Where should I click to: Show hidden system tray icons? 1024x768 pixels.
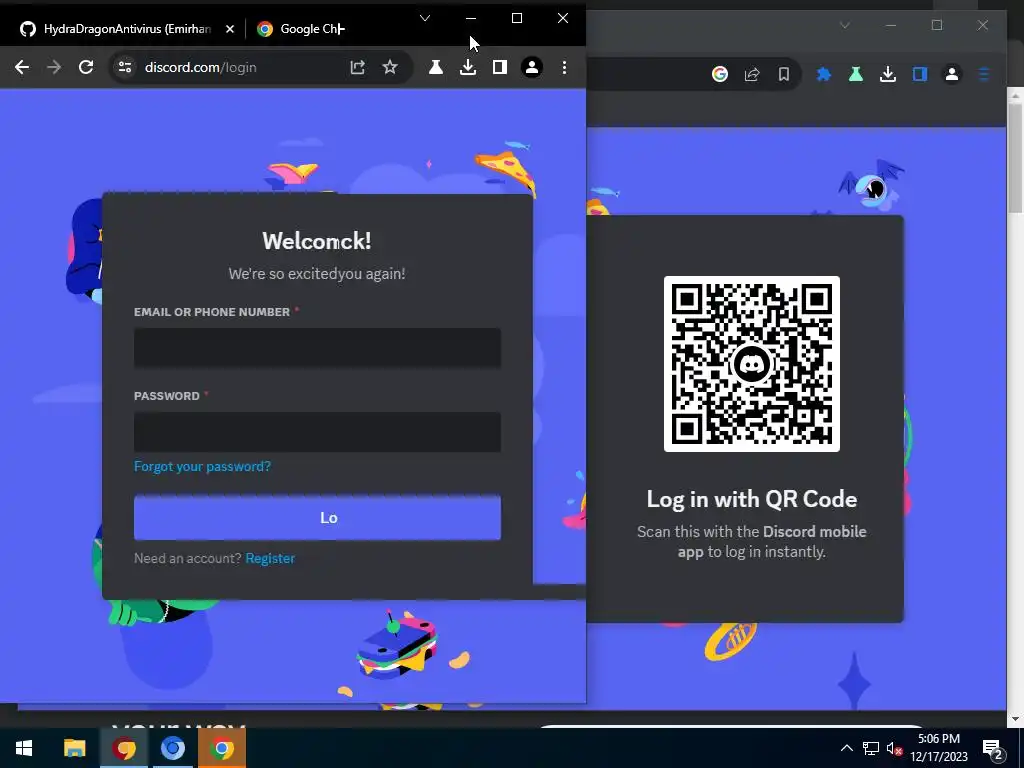pos(846,748)
